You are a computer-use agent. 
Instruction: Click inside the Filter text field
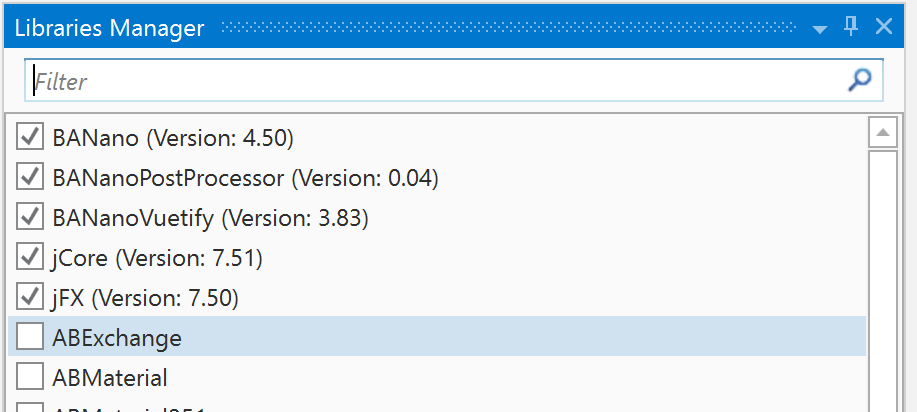coord(430,81)
